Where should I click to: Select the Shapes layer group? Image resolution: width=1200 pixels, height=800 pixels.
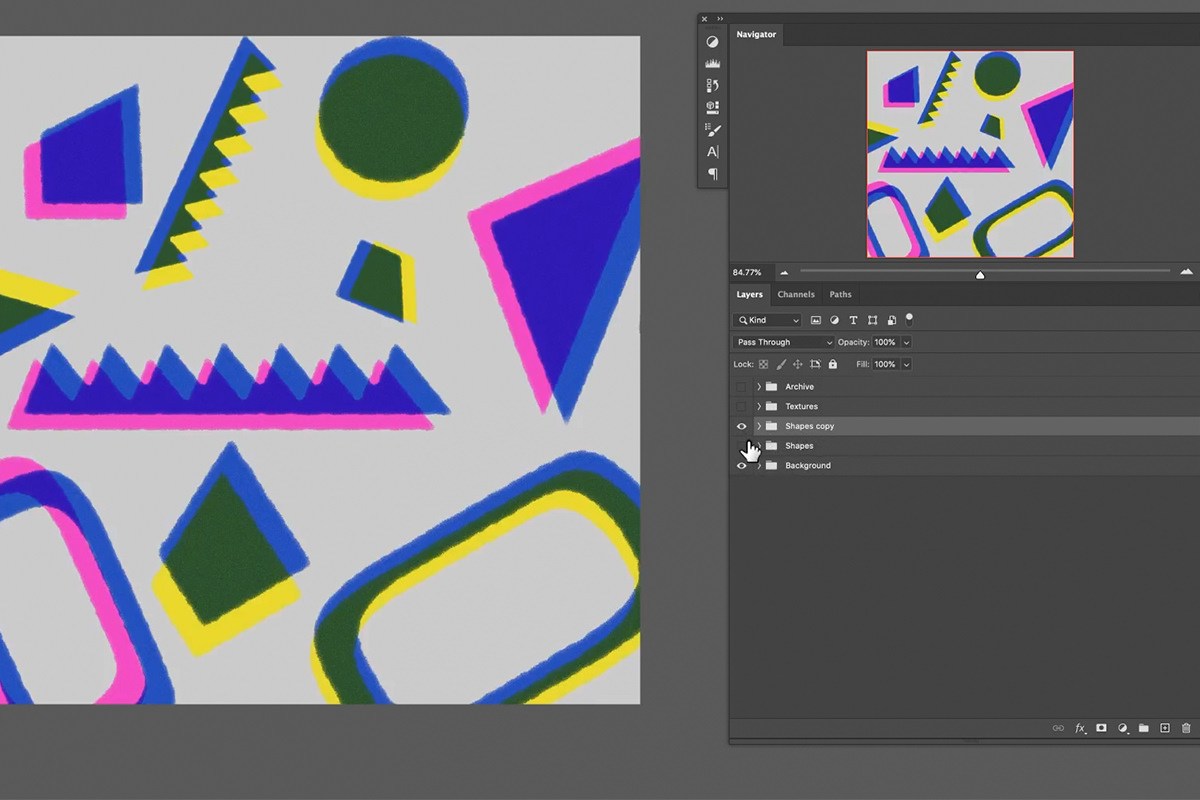point(965,446)
